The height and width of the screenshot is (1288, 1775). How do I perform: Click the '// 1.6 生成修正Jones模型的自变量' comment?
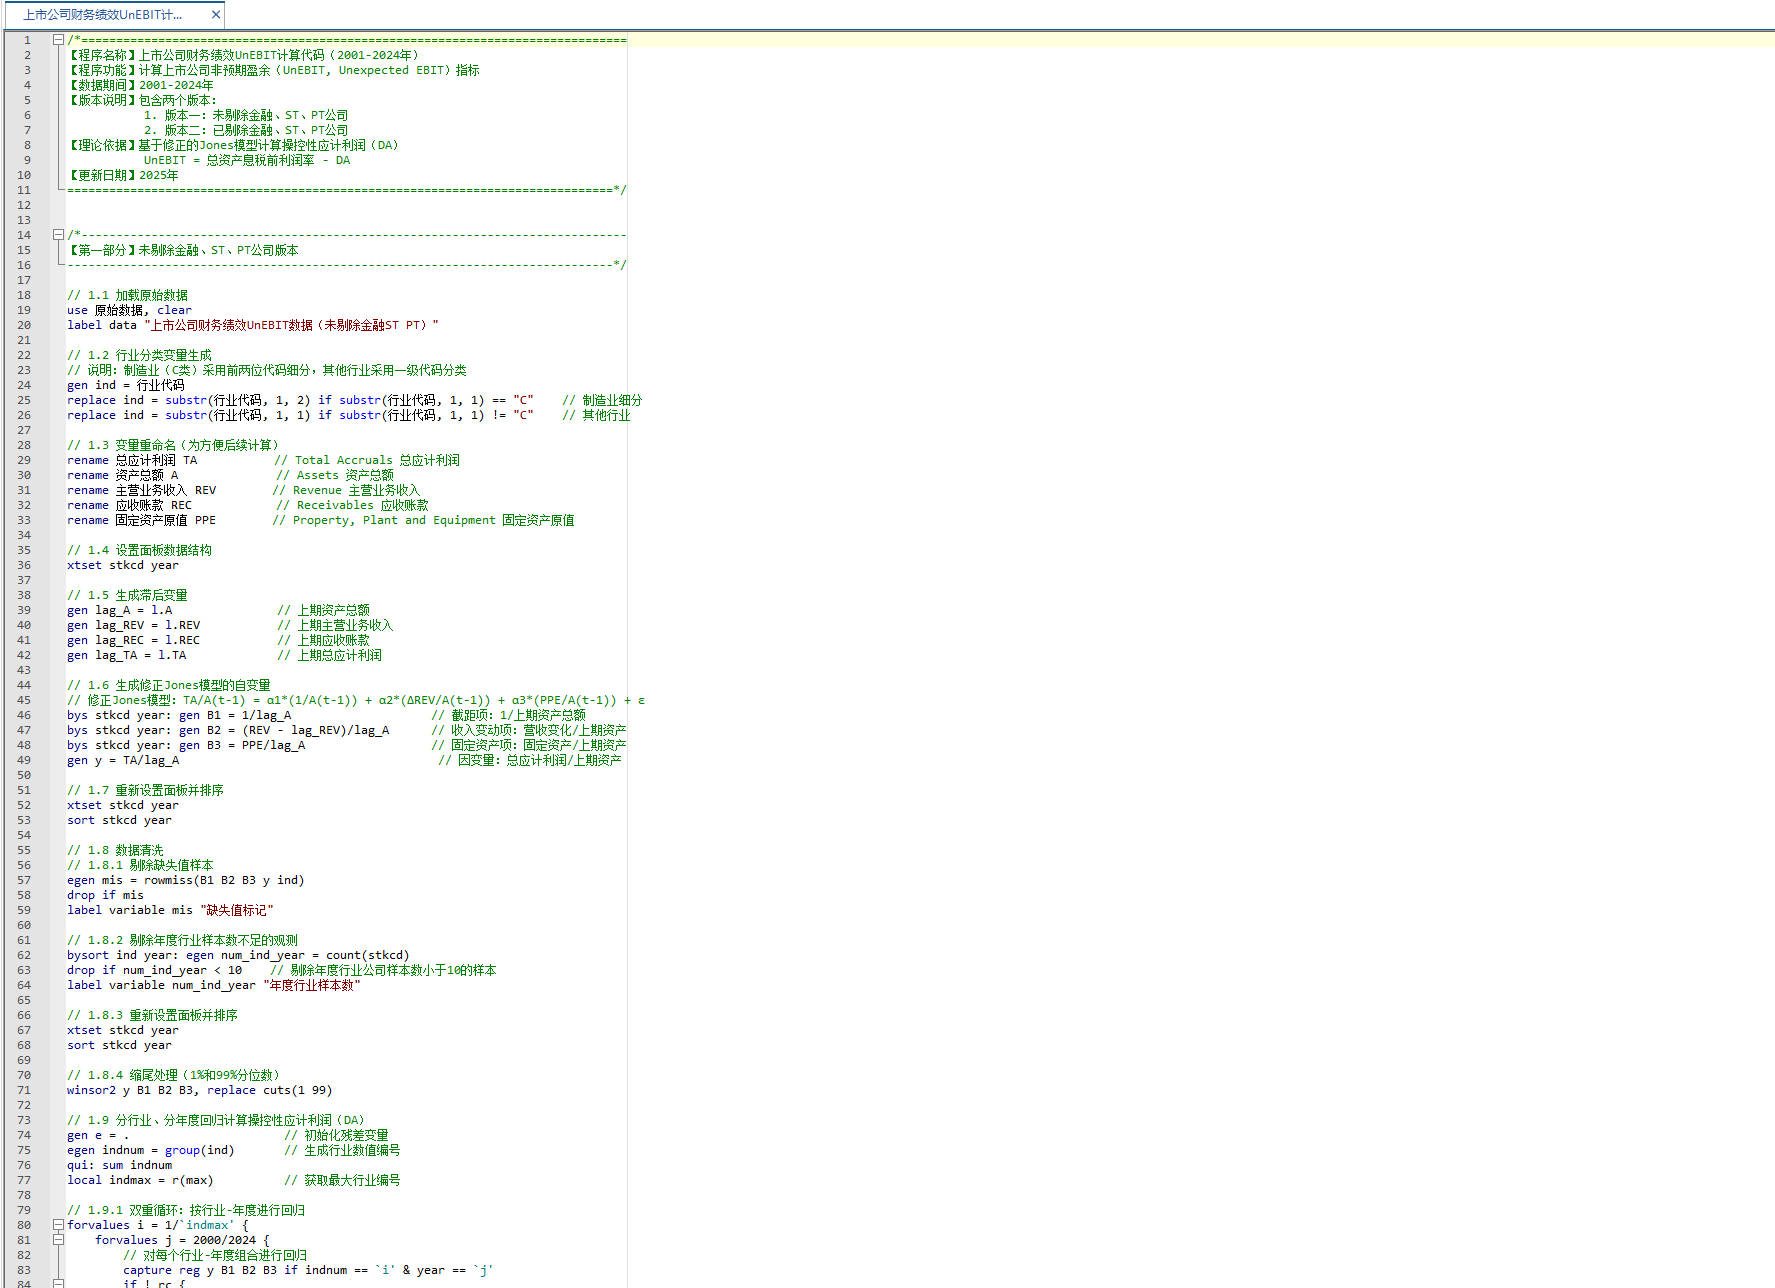(168, 685)
